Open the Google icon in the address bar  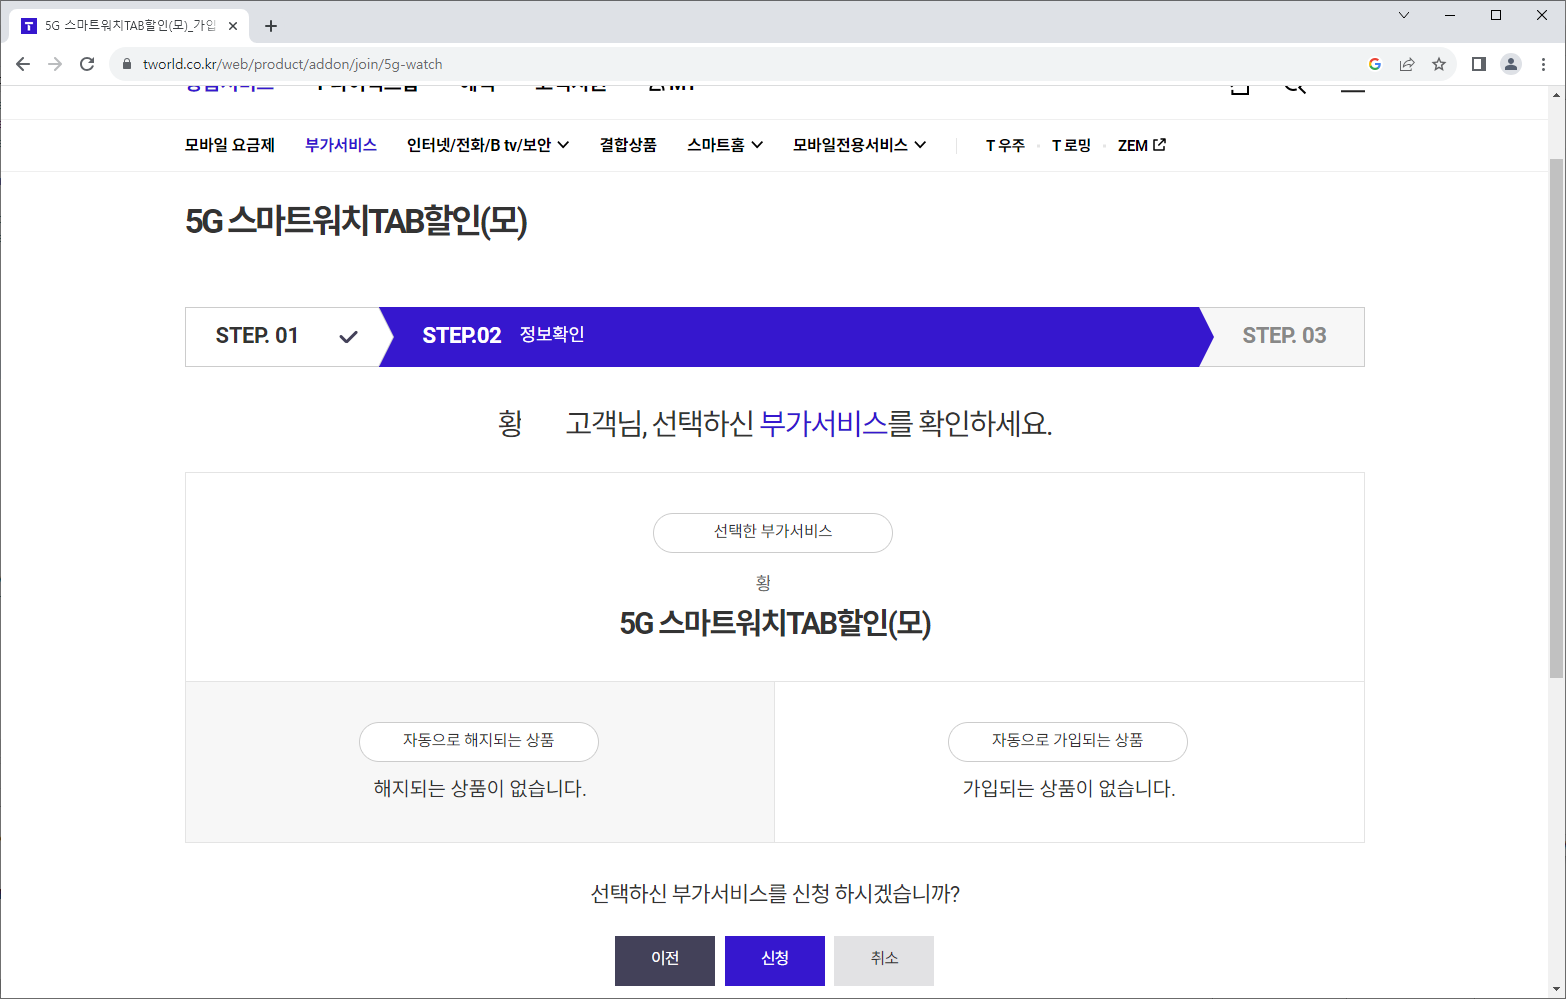(x=1375, y=64)
